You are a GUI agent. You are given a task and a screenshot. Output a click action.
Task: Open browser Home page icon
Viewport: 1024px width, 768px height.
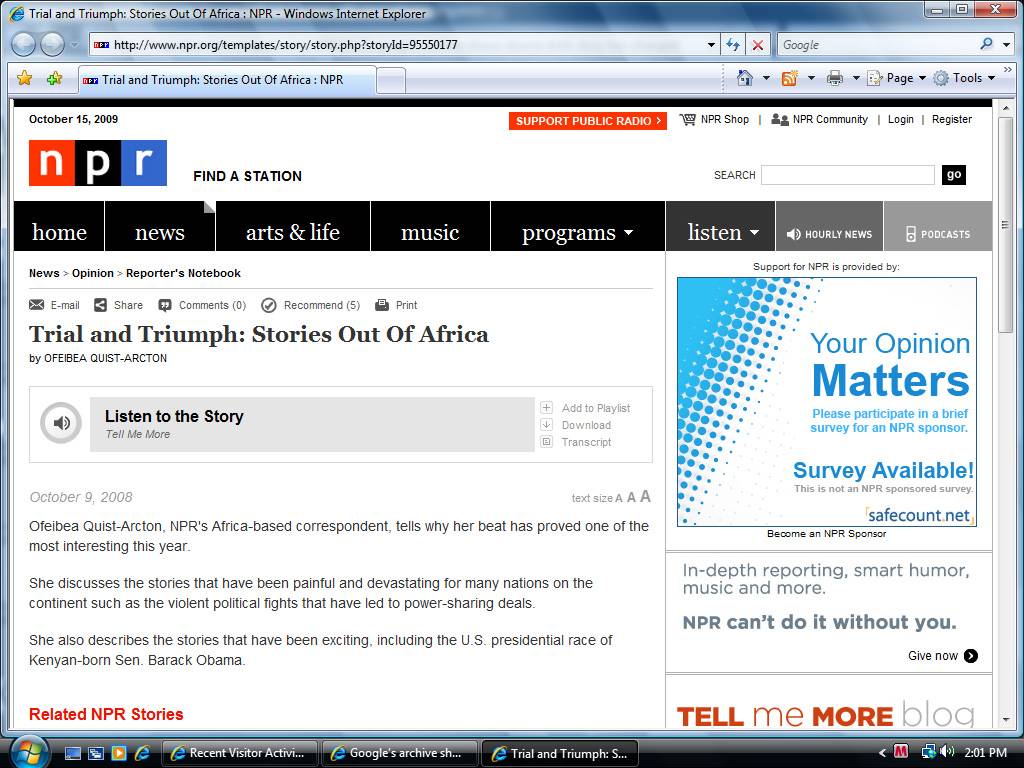tap(744, 78)
